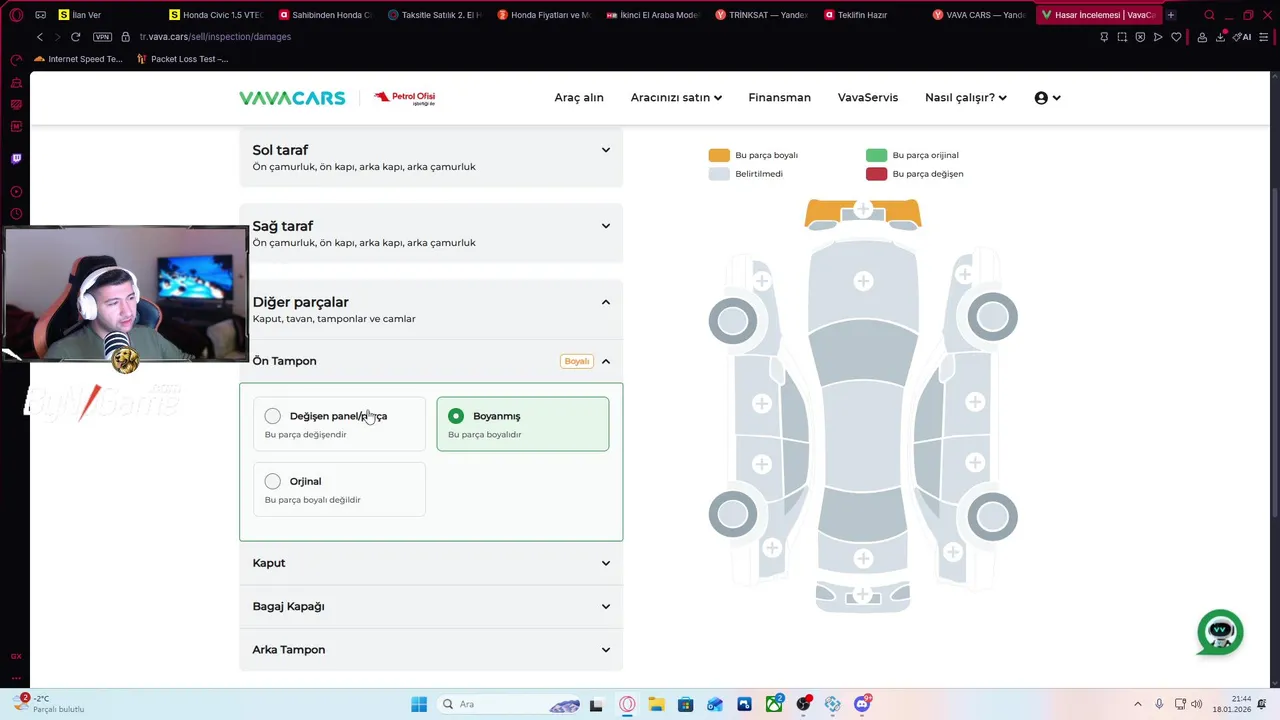Open the Windows Start menu
This screenshot has width=1280, height=720.
coord(419,704)
